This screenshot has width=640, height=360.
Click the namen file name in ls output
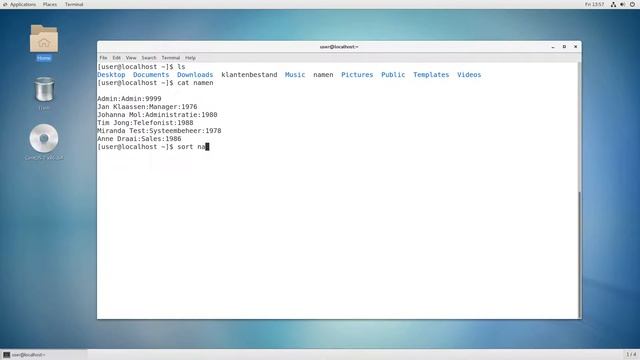(x=323, y=75)
